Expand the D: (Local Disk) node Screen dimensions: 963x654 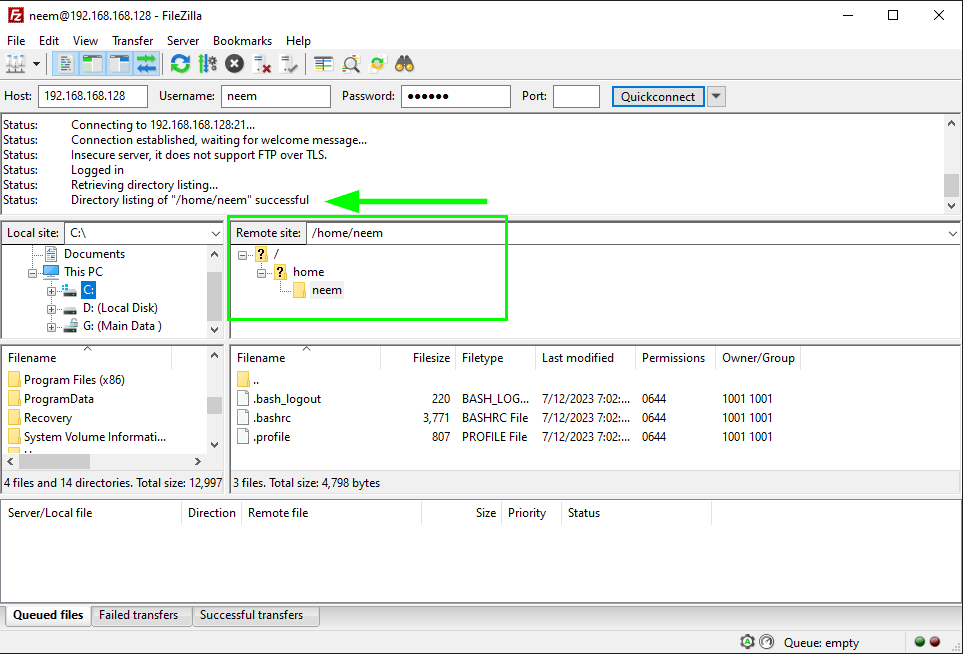coord(52,309)
